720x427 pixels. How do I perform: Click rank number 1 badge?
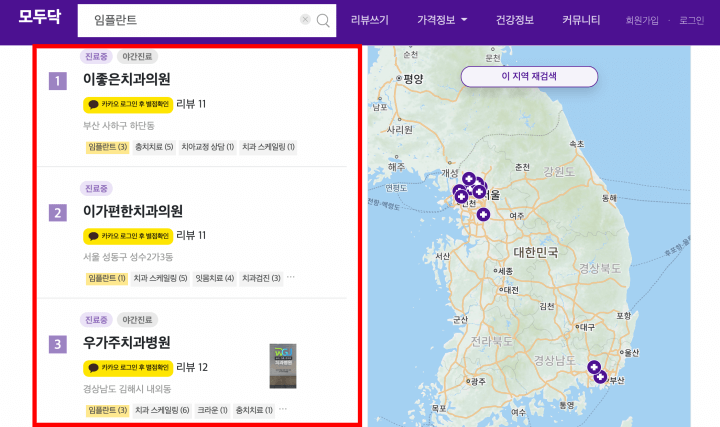tap(58, 81)
